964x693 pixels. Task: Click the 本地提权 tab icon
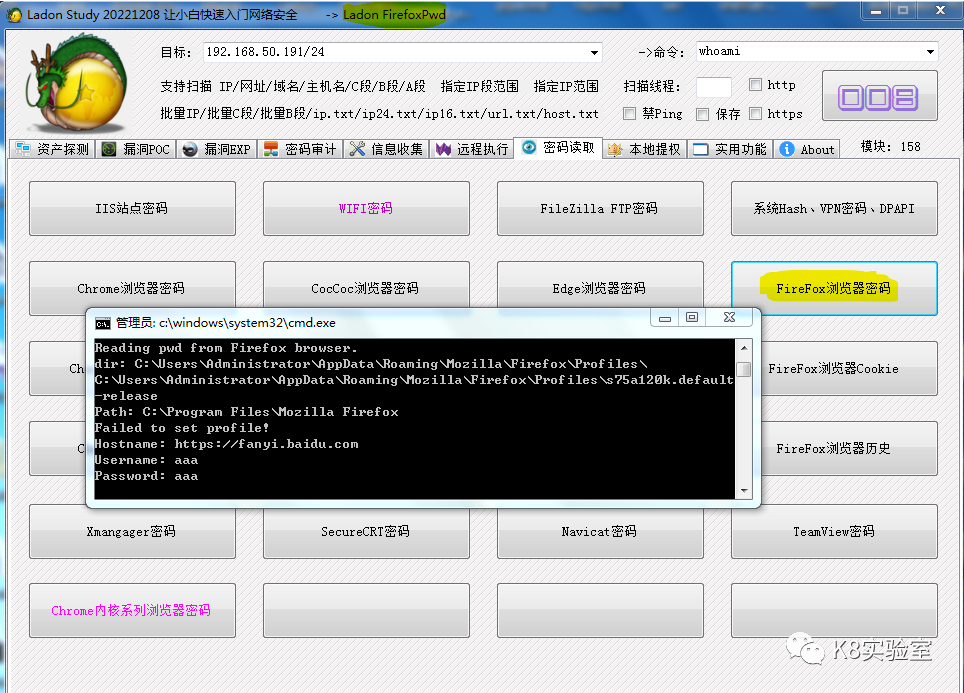pos(614,149)
